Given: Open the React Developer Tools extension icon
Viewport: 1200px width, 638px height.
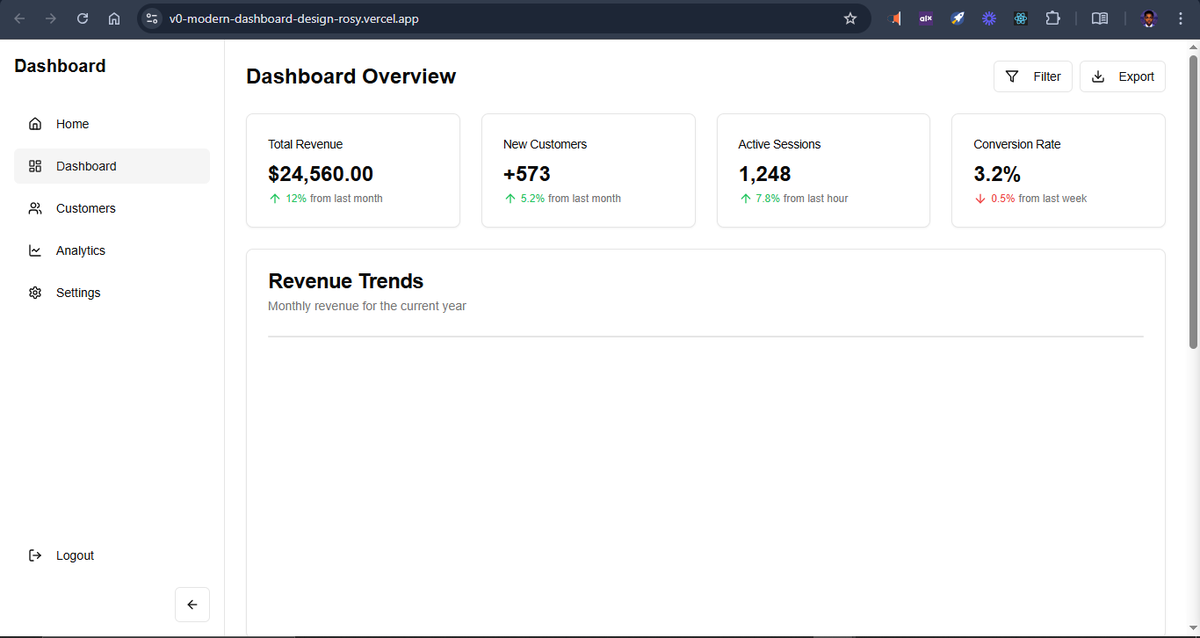Looking at the screenshot, I should point(1020,18).
